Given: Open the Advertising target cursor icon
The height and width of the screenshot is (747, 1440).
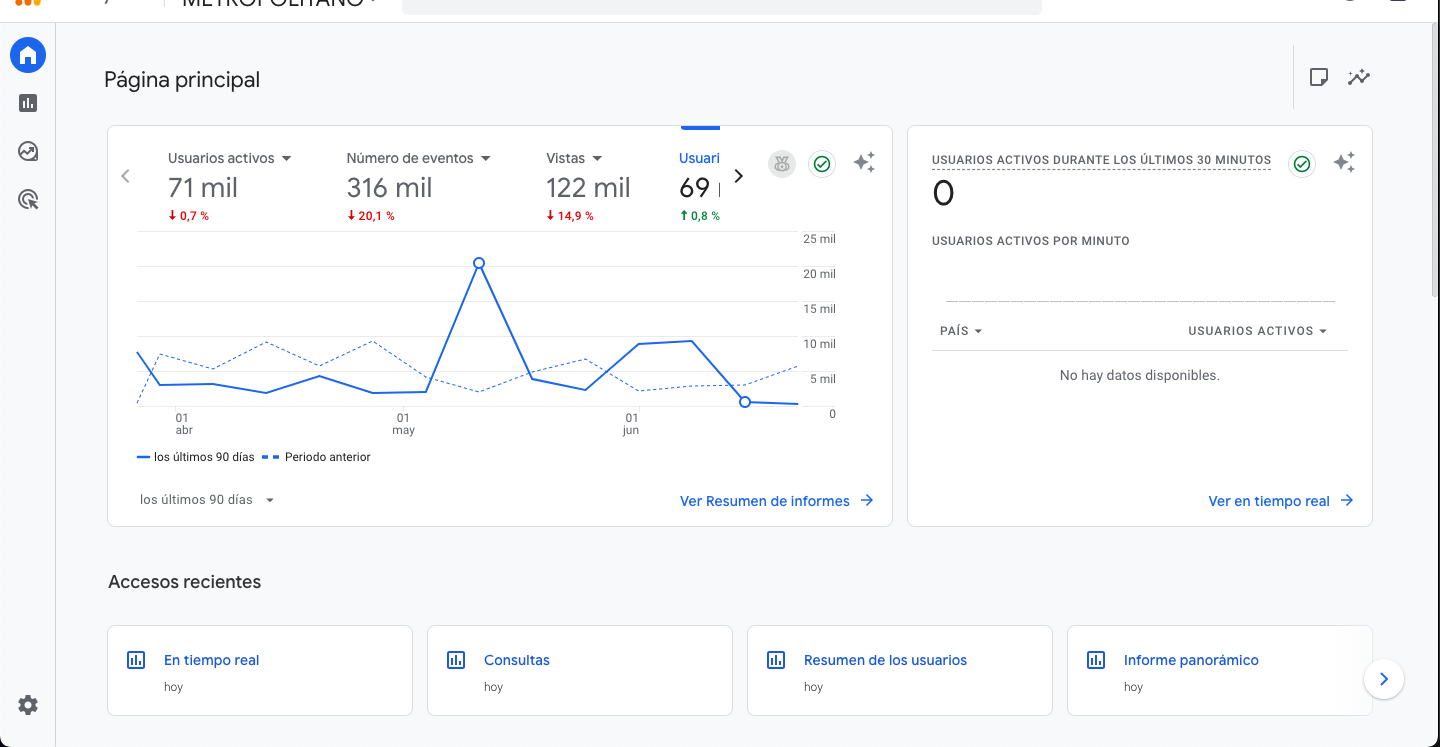Looking at the screenshot, I should click(x=28, y=200).
